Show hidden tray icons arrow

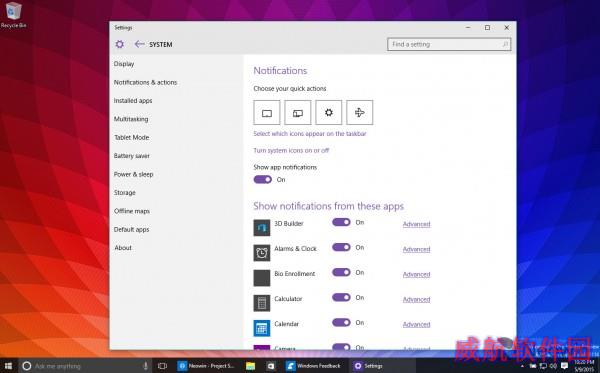522,366
